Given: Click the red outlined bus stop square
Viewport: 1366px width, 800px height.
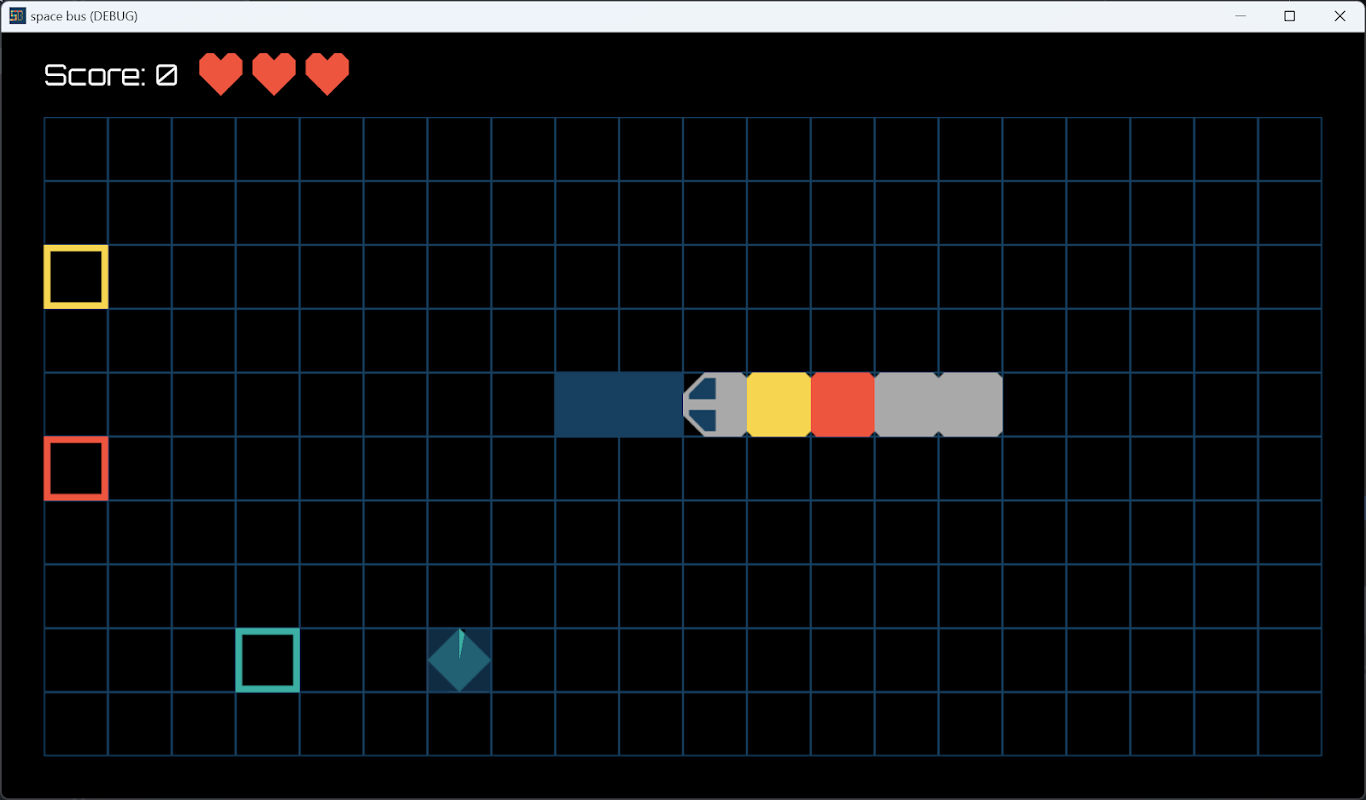Looking at the screenshot, I should [x=76, y=468].
